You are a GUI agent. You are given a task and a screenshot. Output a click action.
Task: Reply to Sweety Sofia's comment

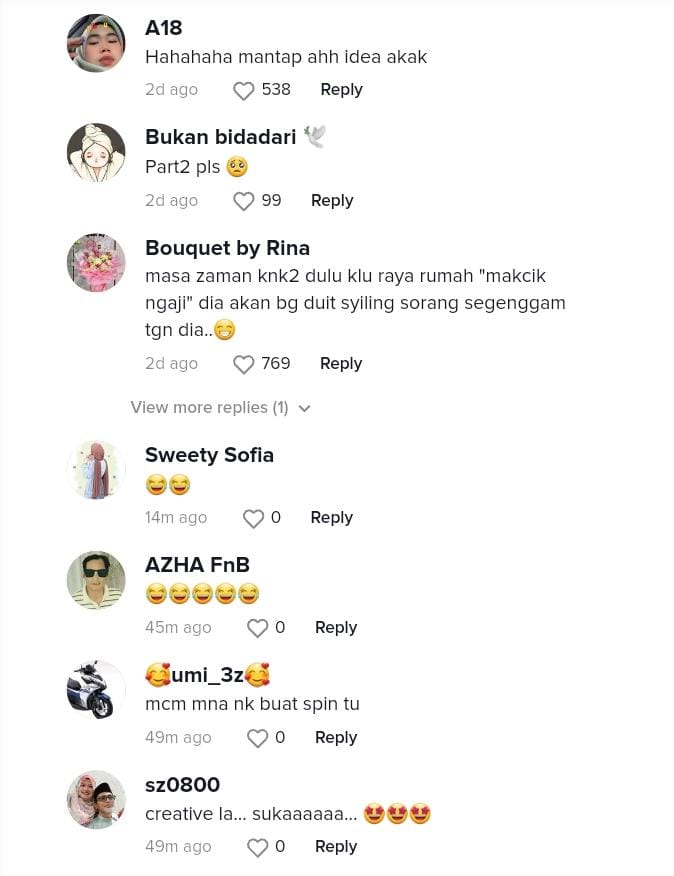click(331, 518)
